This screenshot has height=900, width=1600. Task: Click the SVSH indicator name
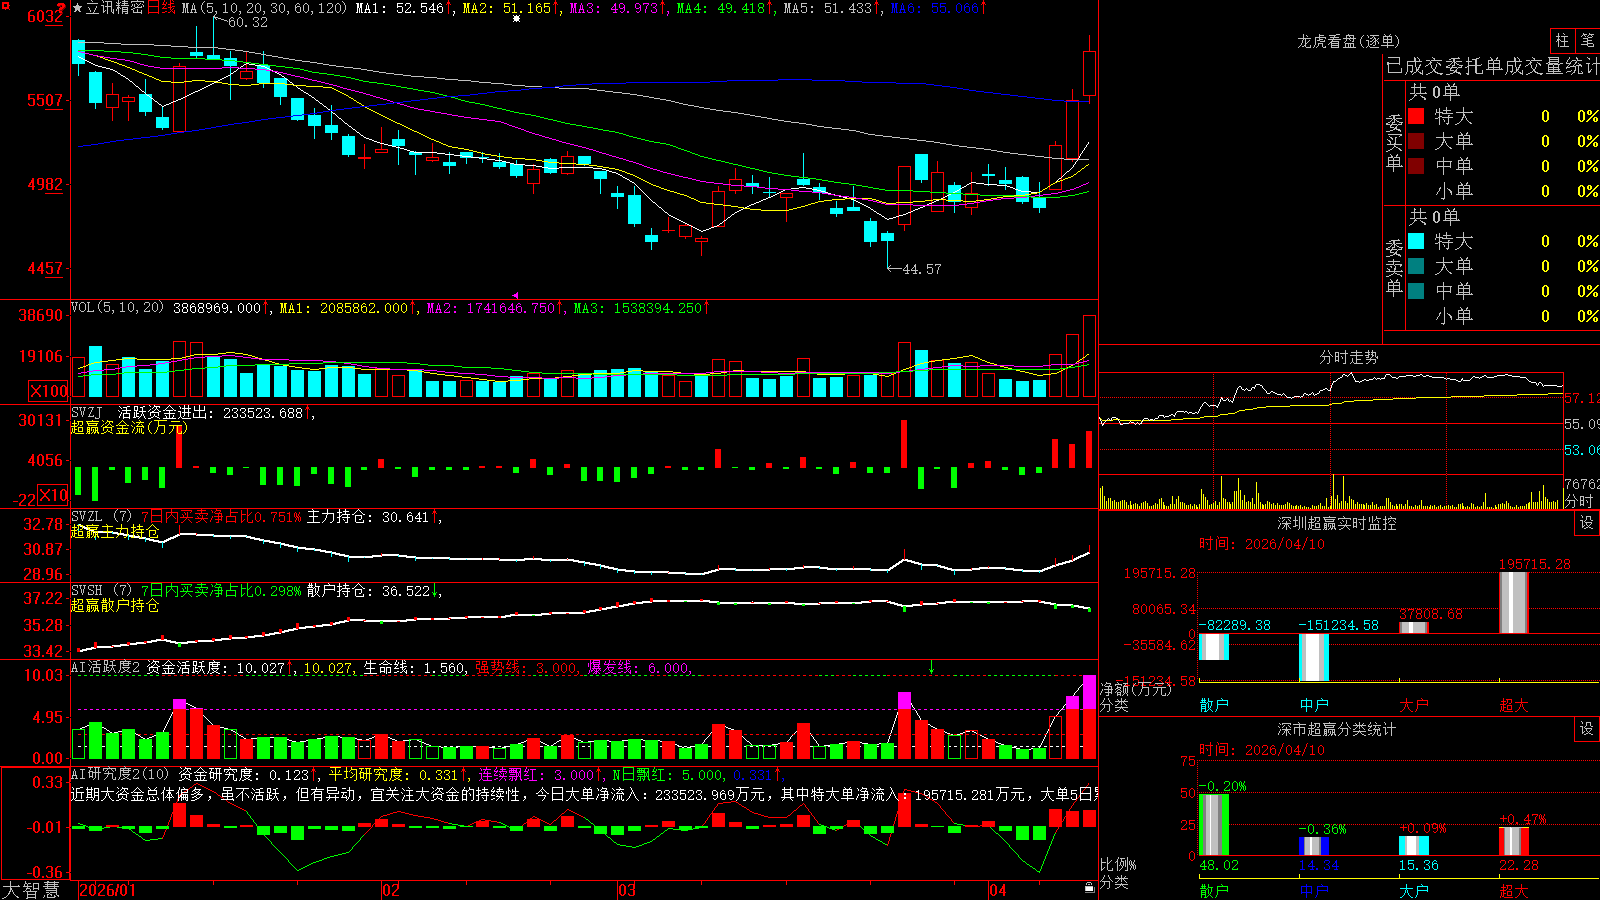tap(87, 590)
